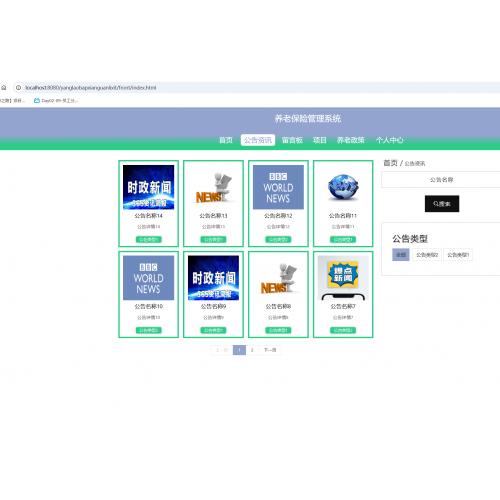The width and height of the screenshot is (500, 500).
Task: Go to pagination page 2
Action: 252,350
